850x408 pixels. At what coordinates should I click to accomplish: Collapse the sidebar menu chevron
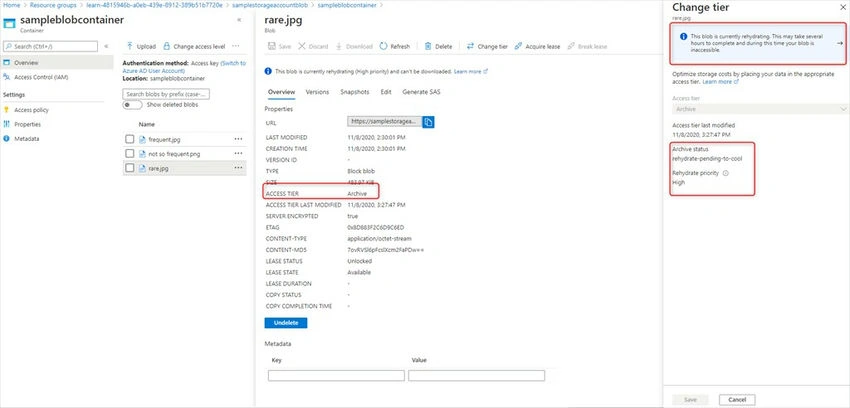click(106, 47)
